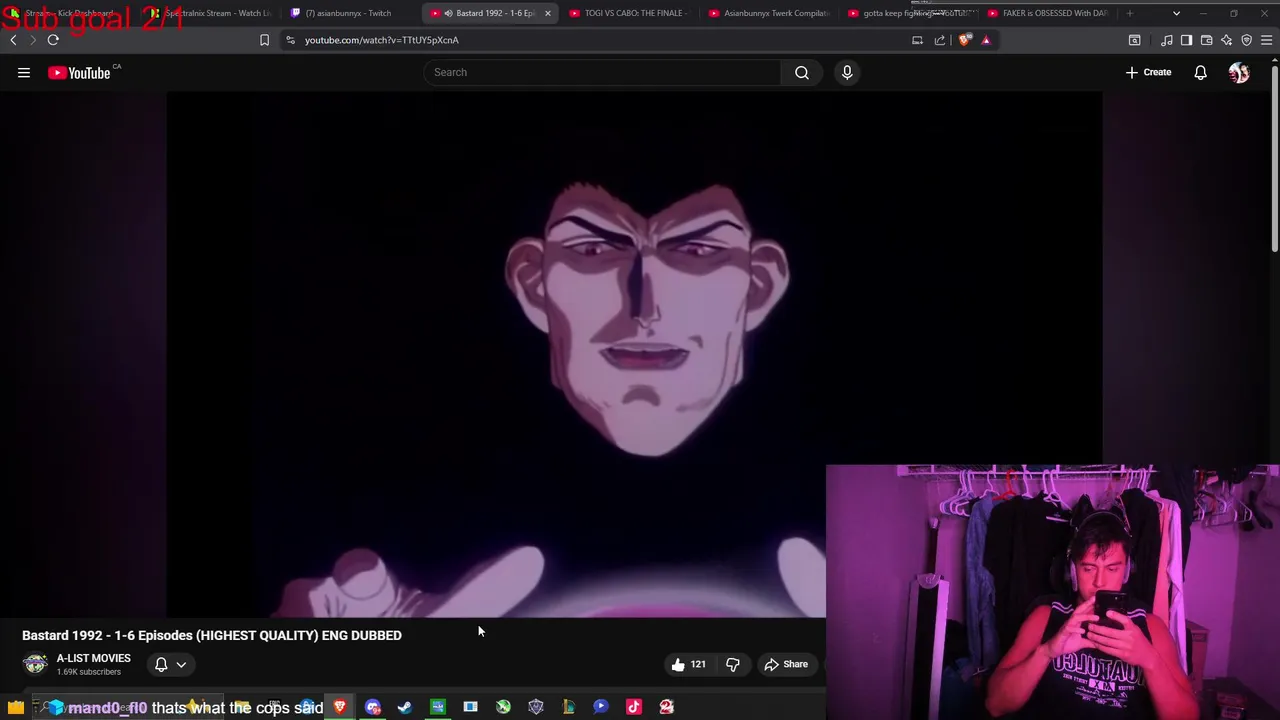Close the Bastard 1992 tab
This screenshot has width=1280, height=720.
tap(547, 13)
